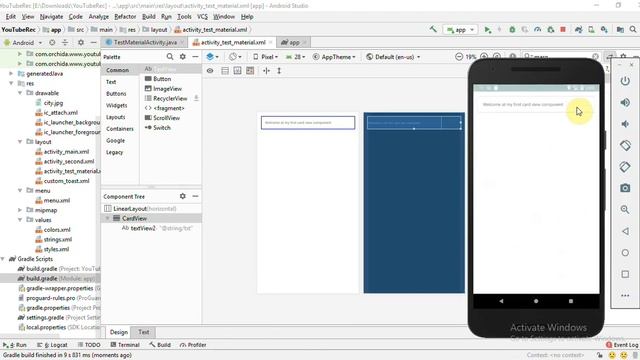The image size is (640, 360).
Task: Collapse the layout folder in project tree
Action: coord(20,142)
